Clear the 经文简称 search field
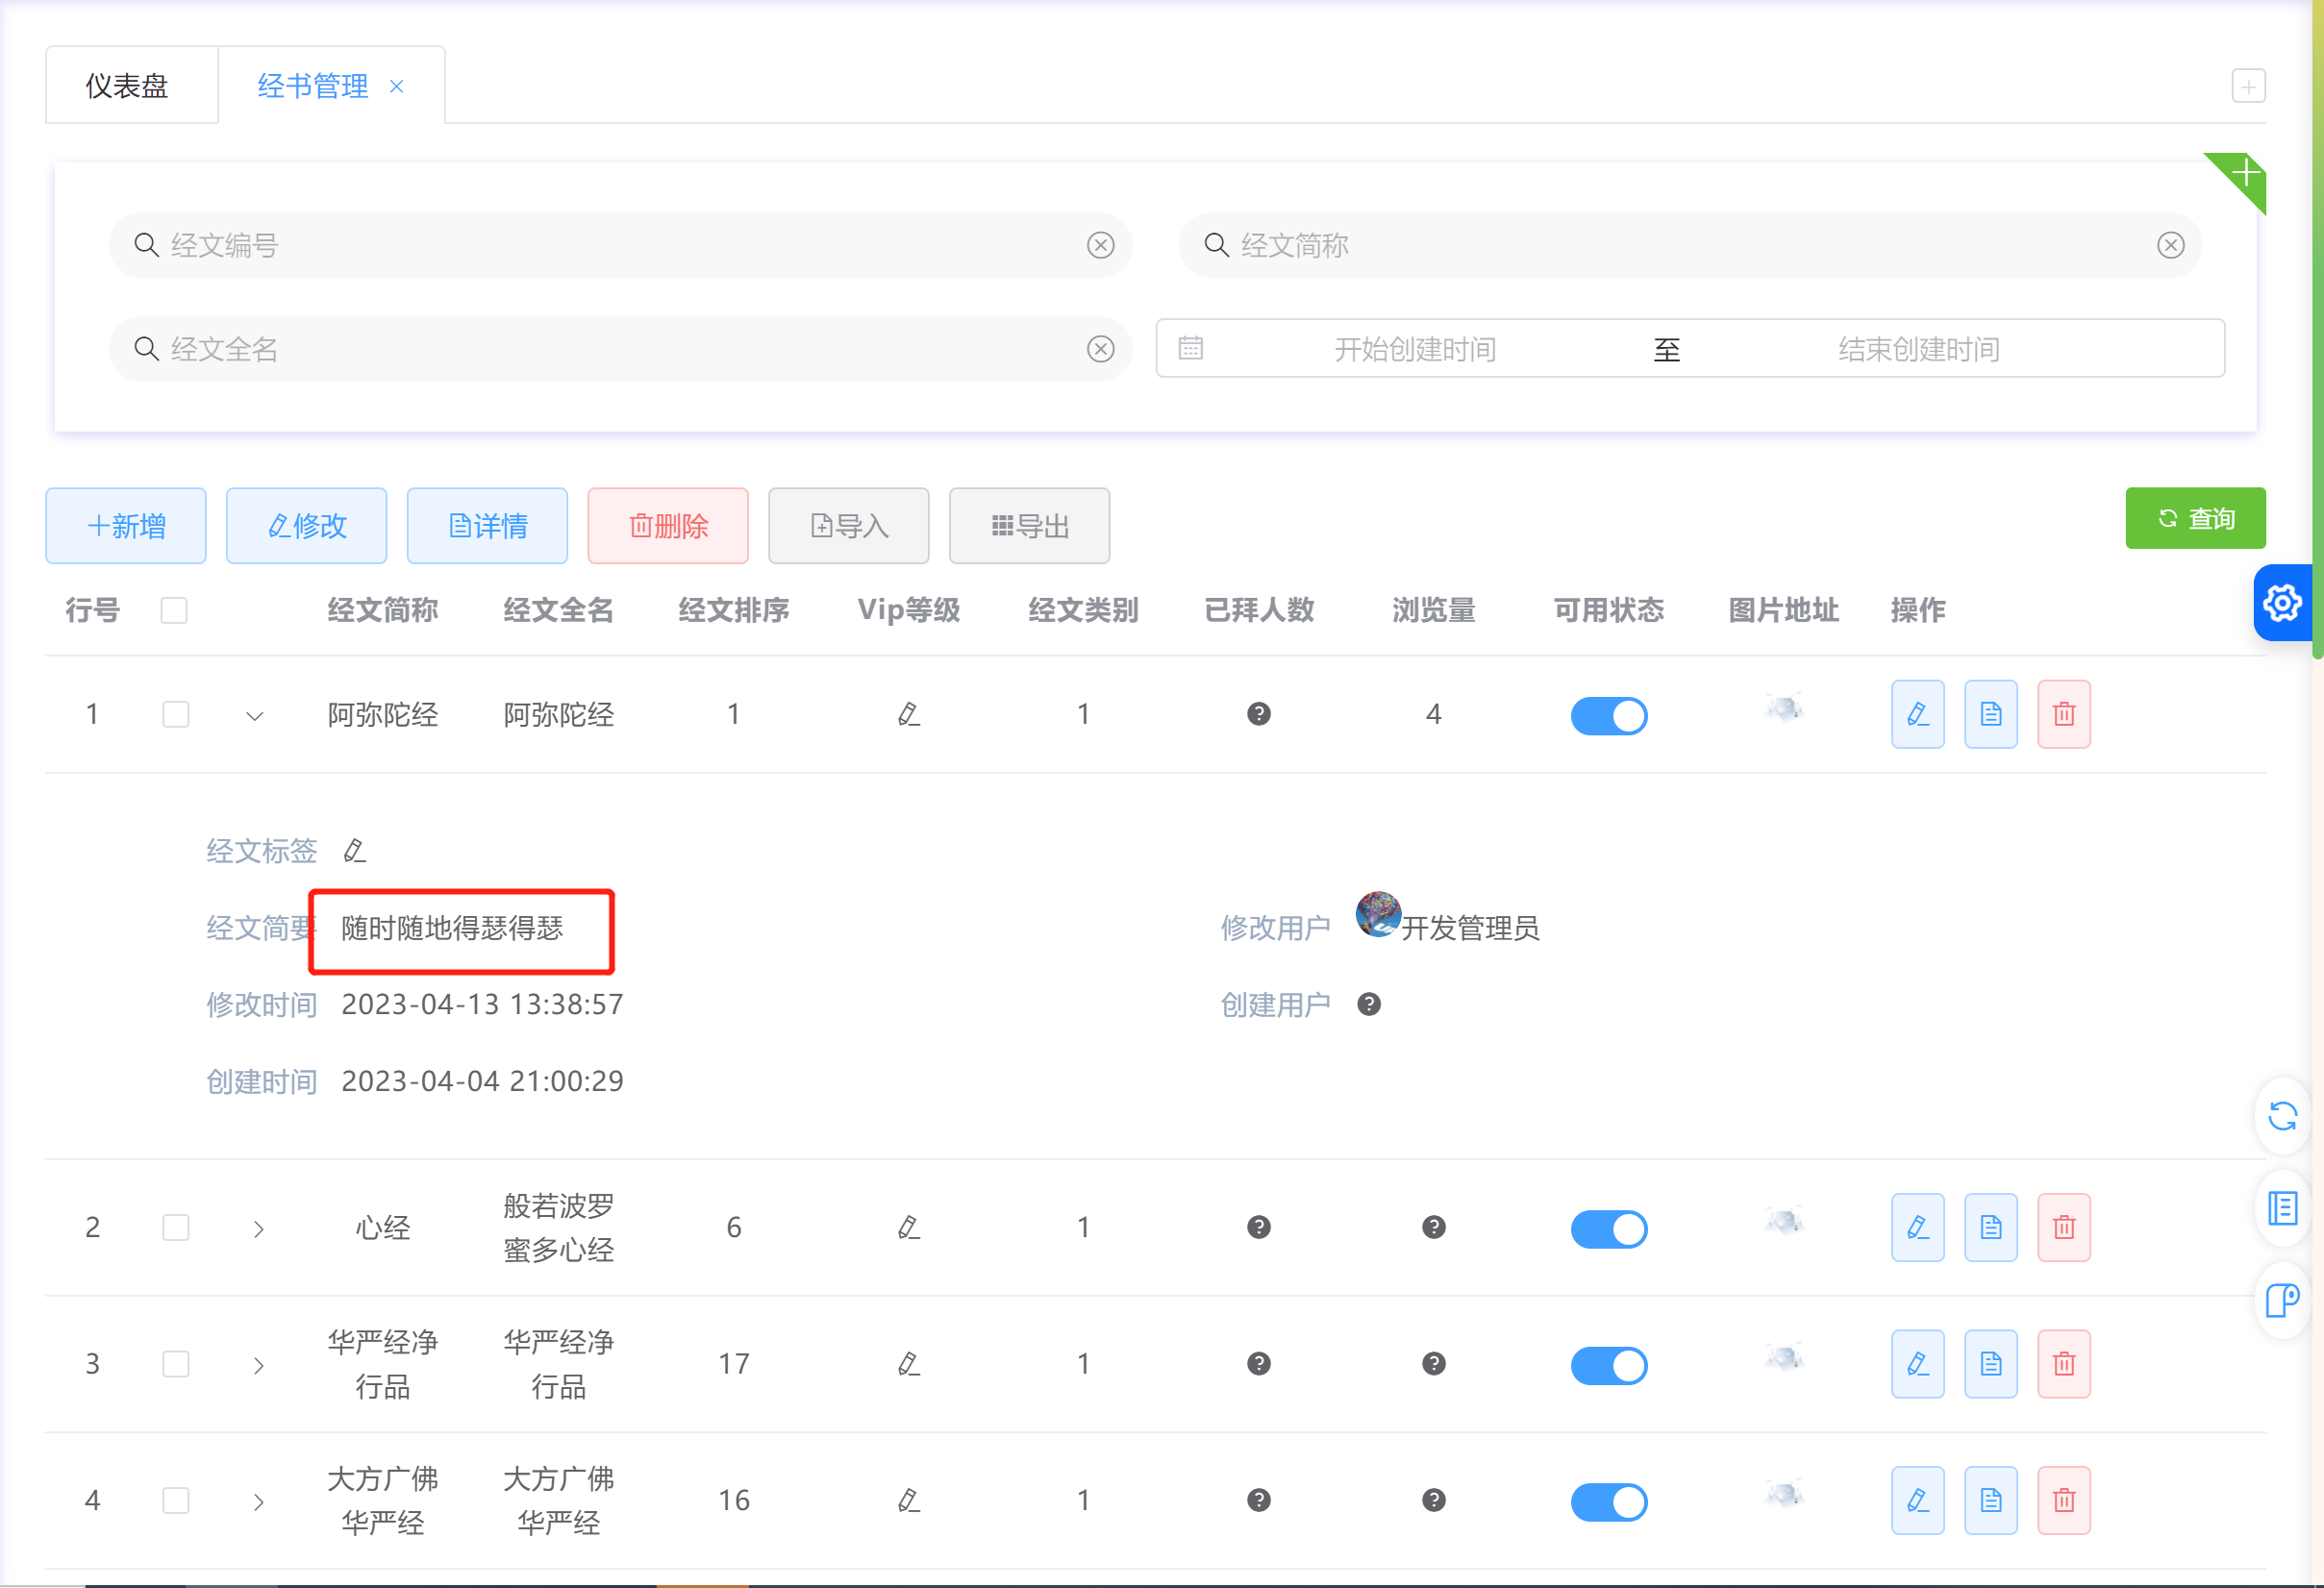Viewport: 2324px width, 1588px height. click(x=2171, y=245)
